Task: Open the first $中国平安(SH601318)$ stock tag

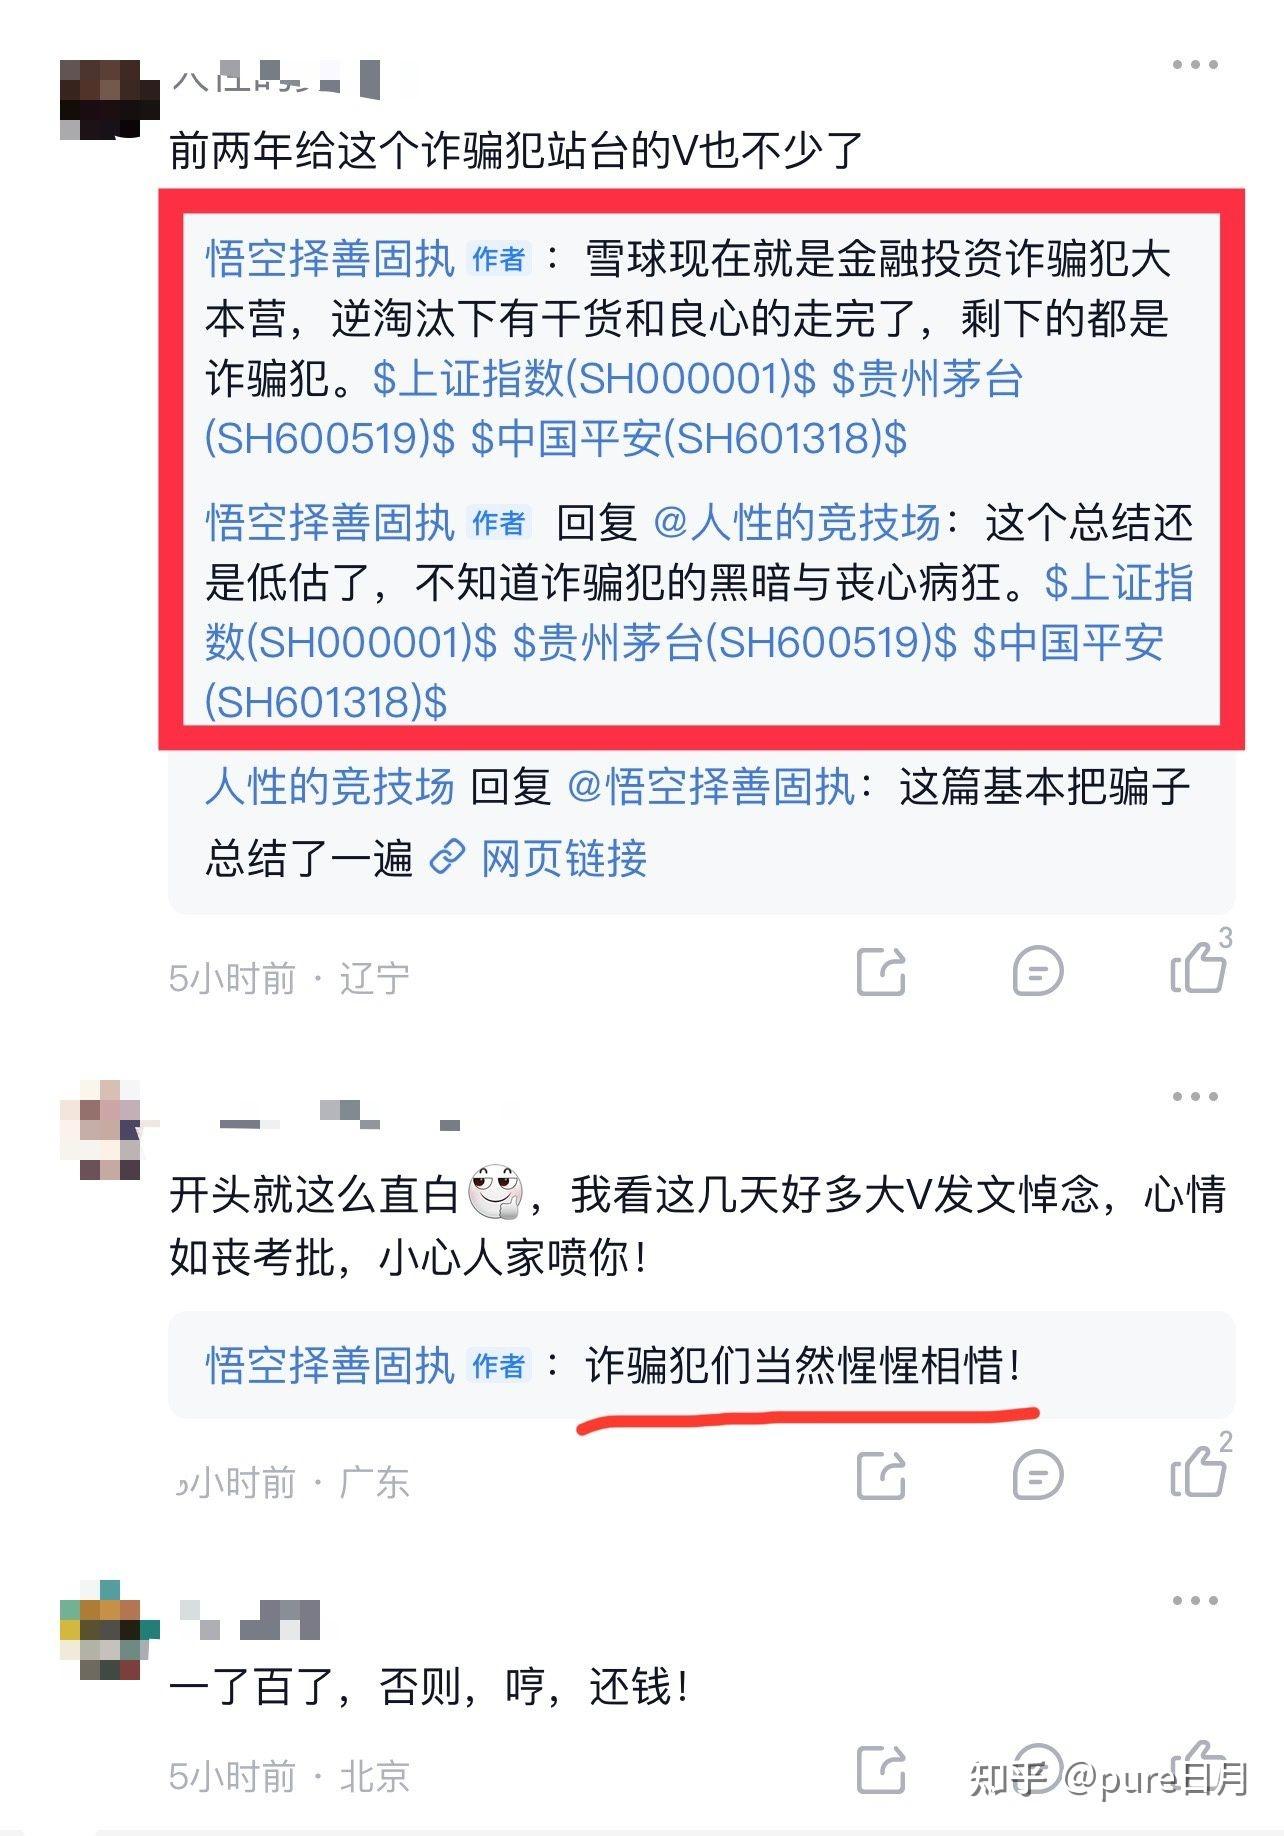Action: click(x=689, y=439)
